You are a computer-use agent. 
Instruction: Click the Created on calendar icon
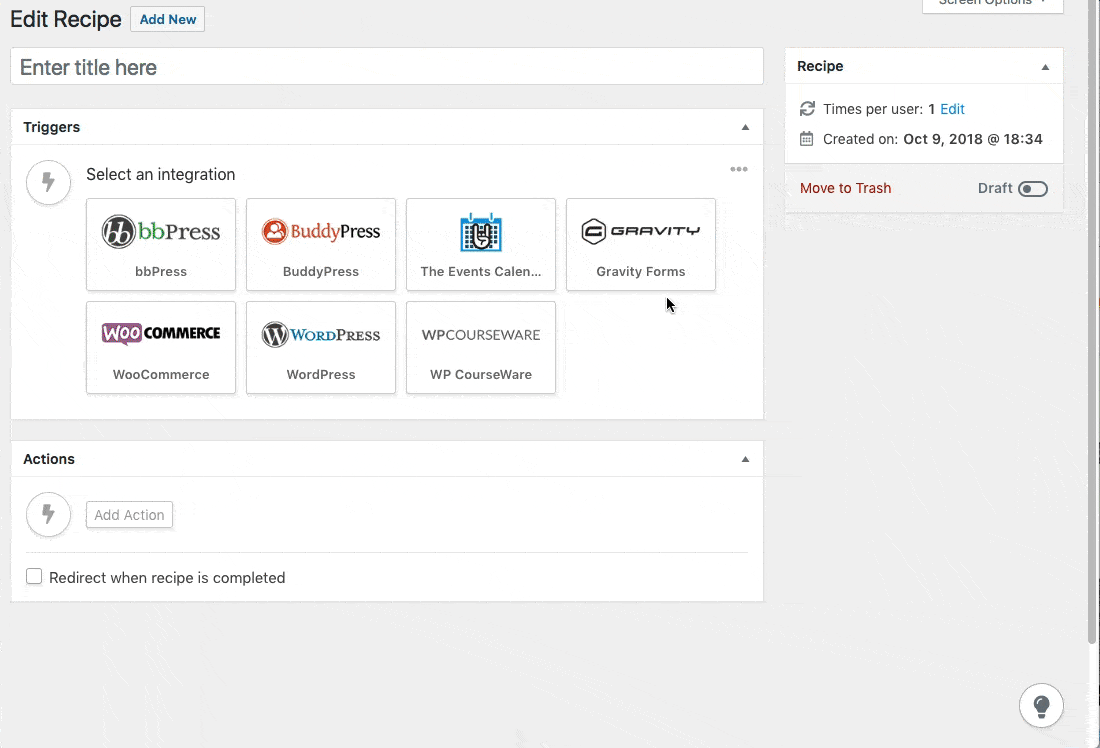(807, 139)
